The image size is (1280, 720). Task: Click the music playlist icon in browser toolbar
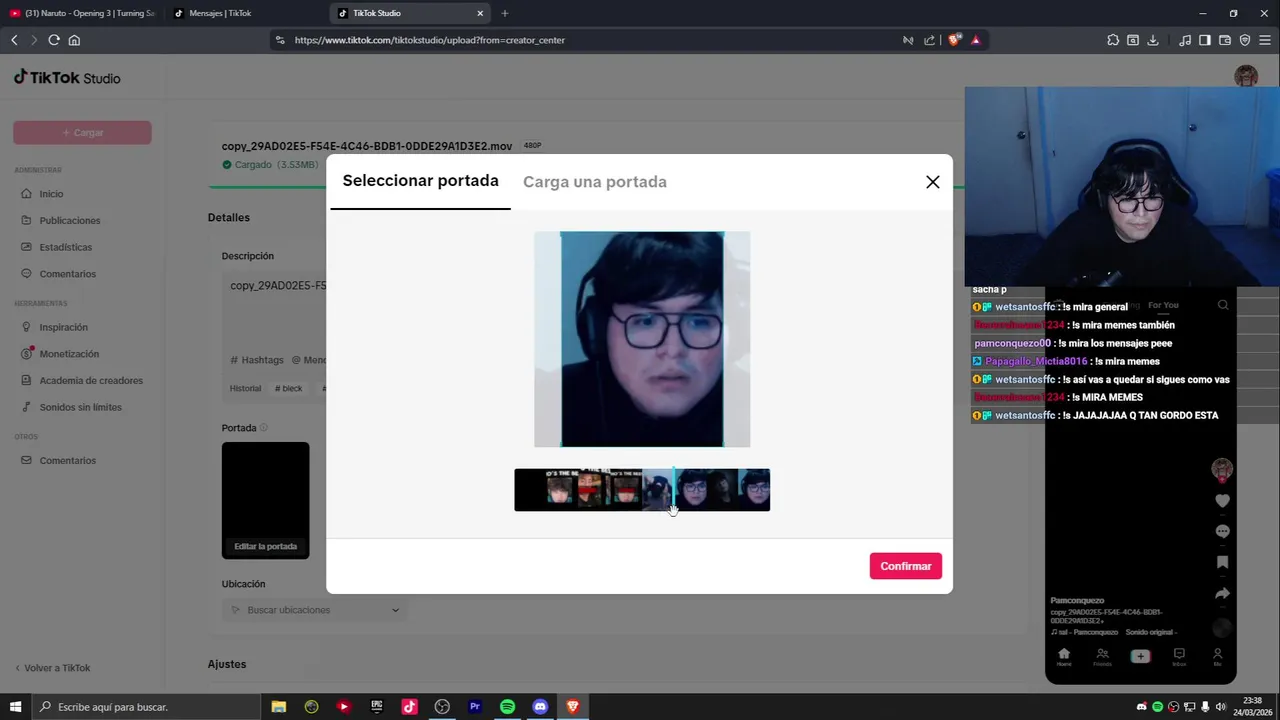tap(1185, 40)
